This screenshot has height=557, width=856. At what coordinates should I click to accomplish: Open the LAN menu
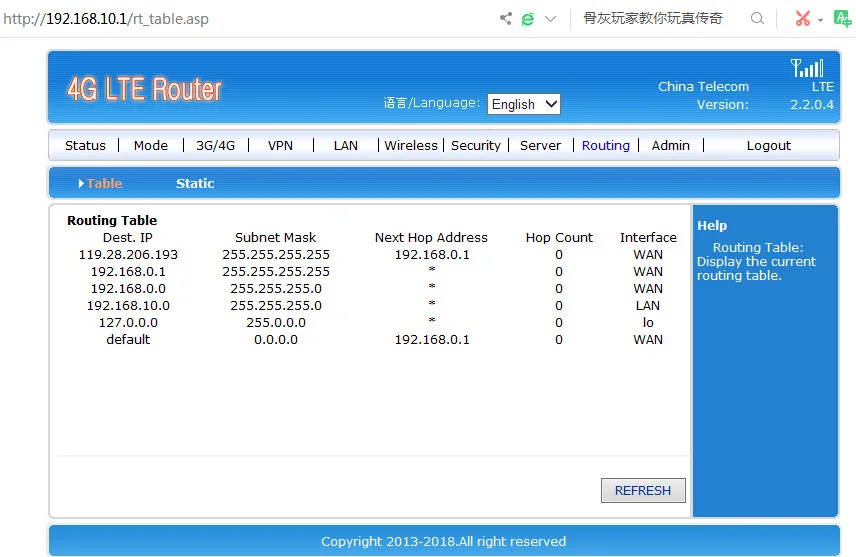pos(346,145)
